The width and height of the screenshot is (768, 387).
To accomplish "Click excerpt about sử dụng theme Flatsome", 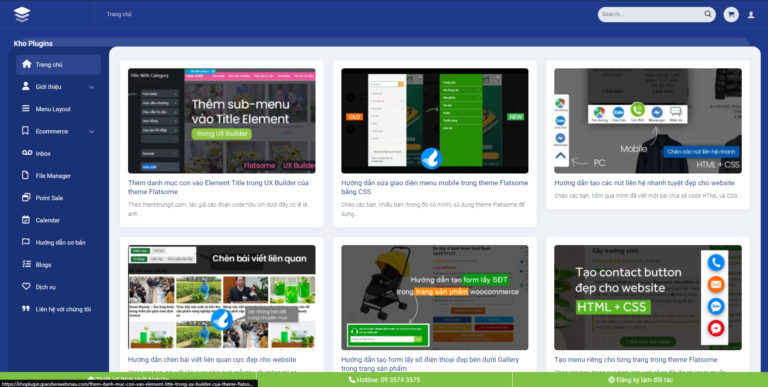I will click(x=433, y=209).
